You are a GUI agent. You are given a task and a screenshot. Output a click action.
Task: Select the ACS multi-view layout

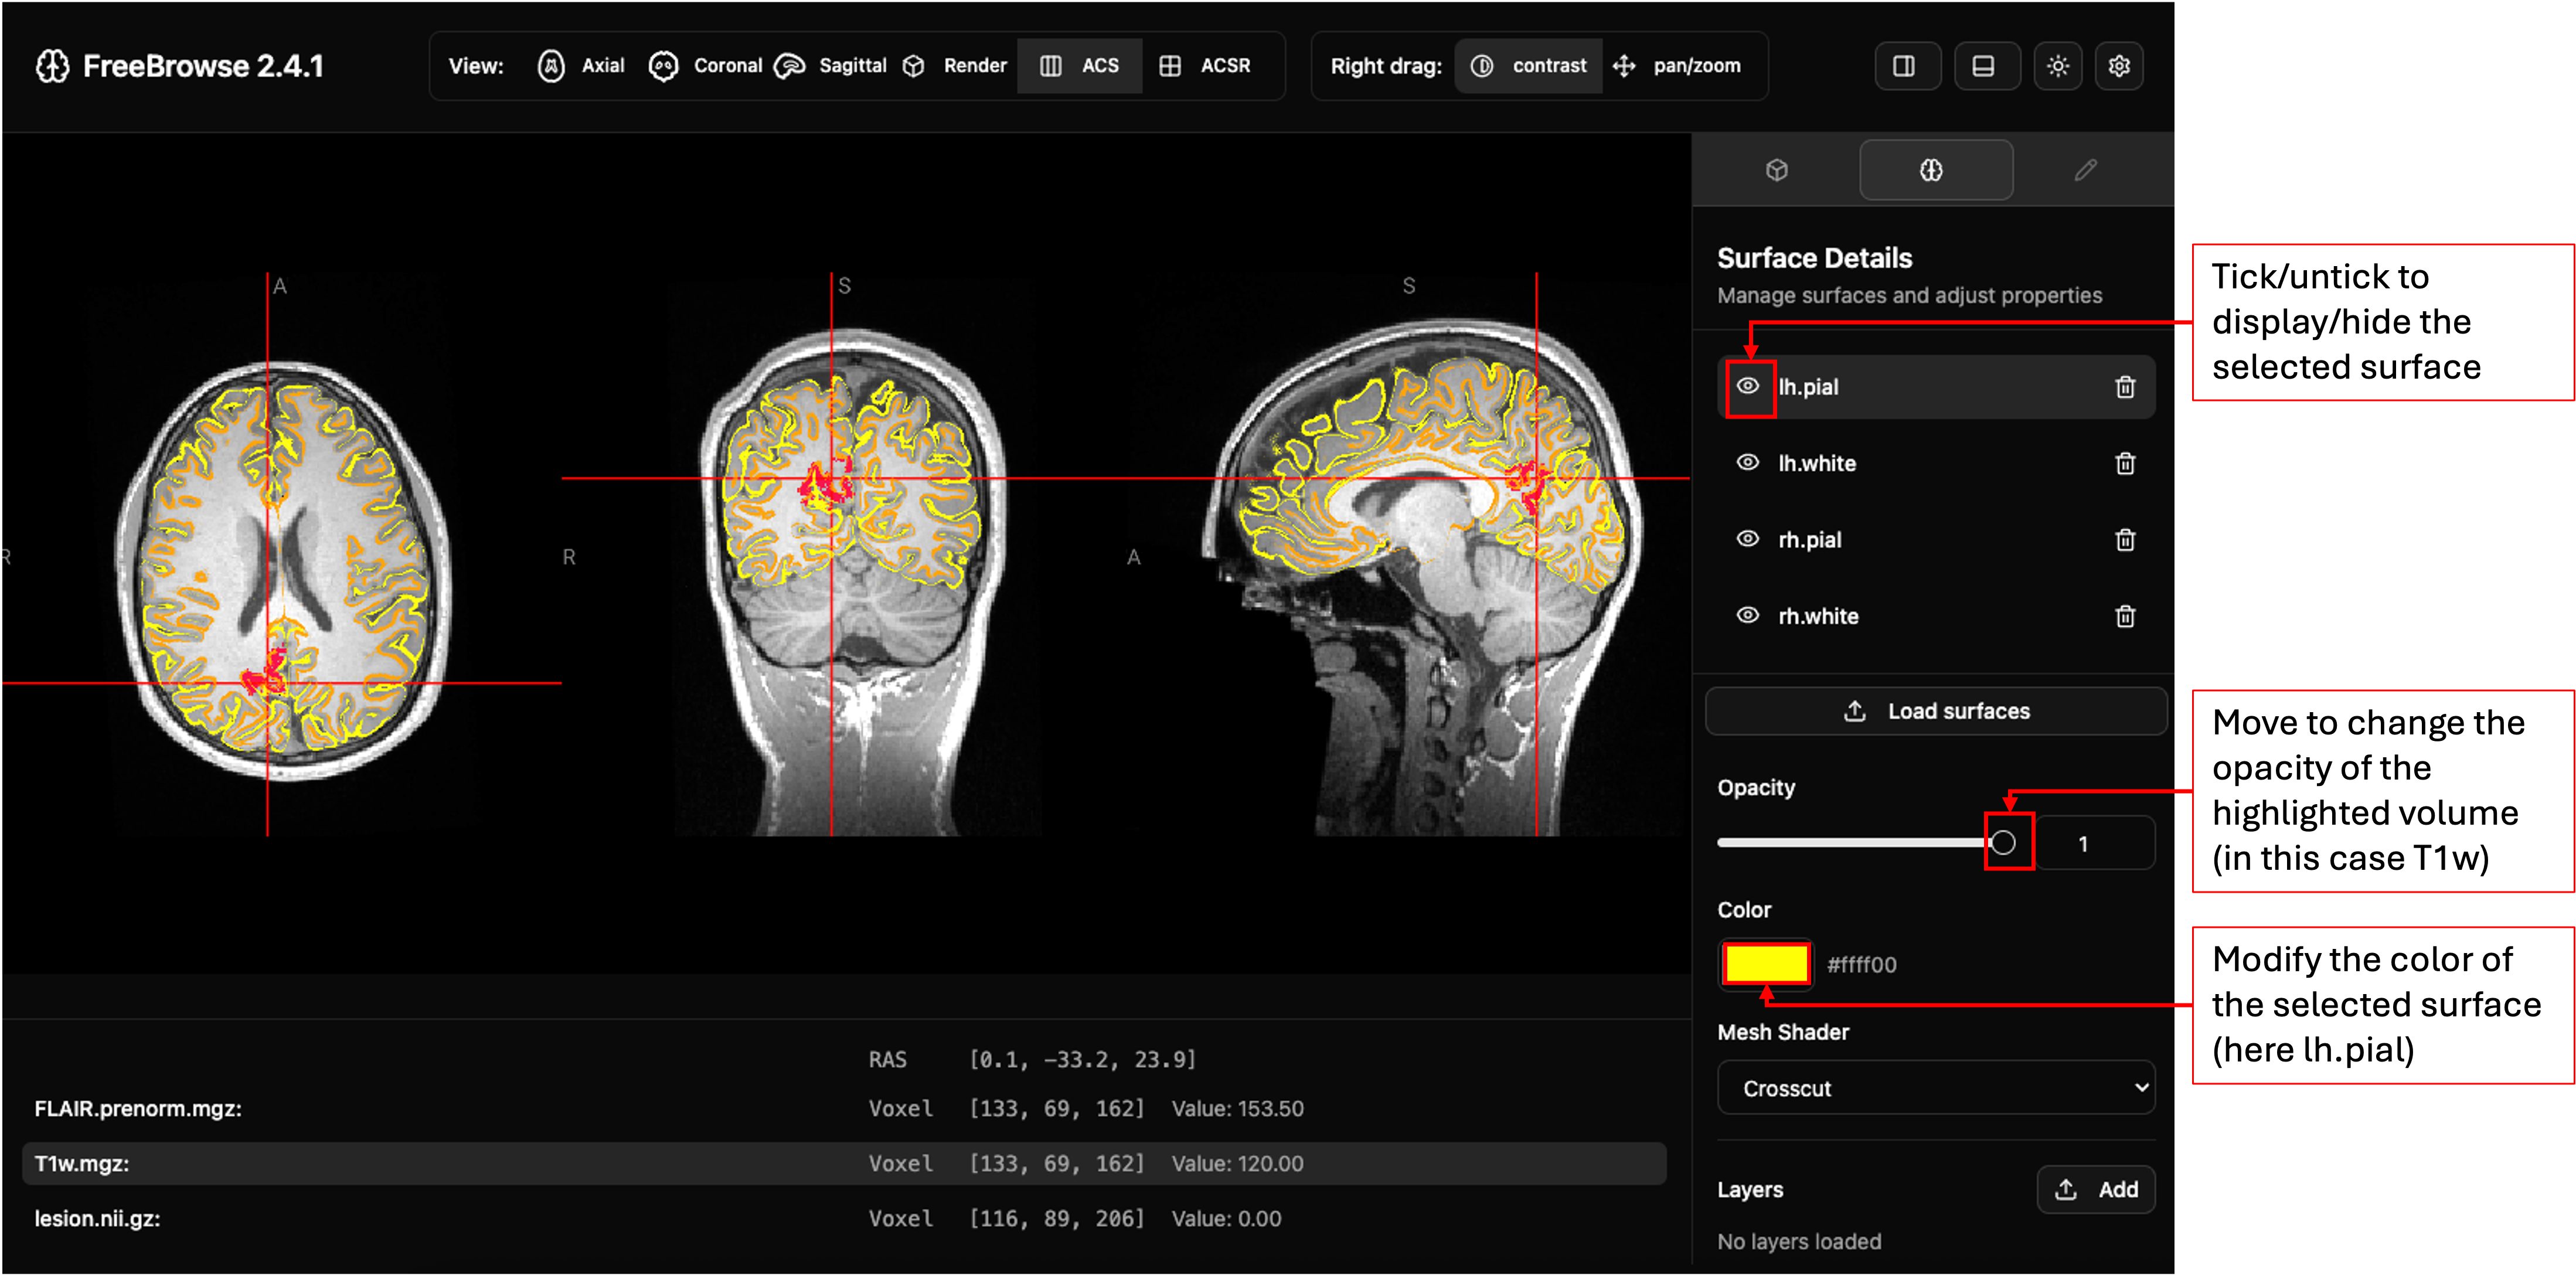(1079, 66)
